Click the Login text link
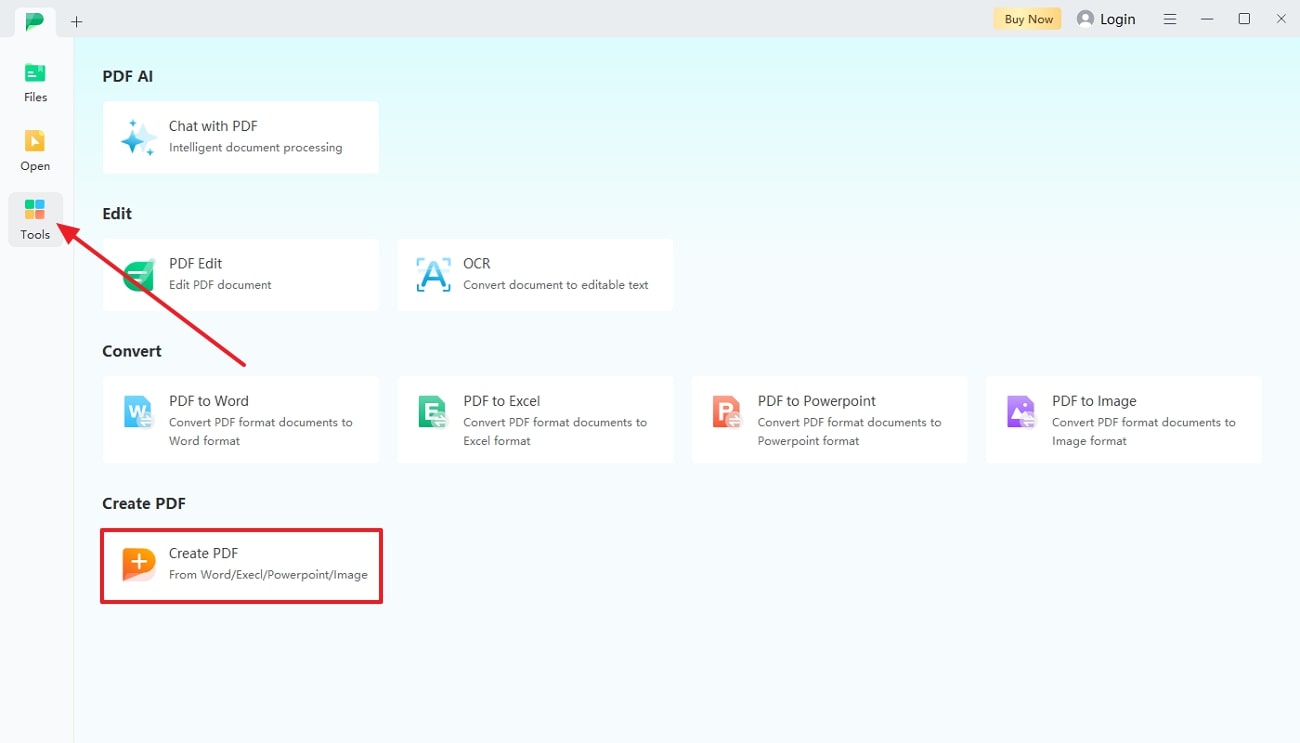The height and width of the screenshot is (743, 1300). (x=1118, y=19)
